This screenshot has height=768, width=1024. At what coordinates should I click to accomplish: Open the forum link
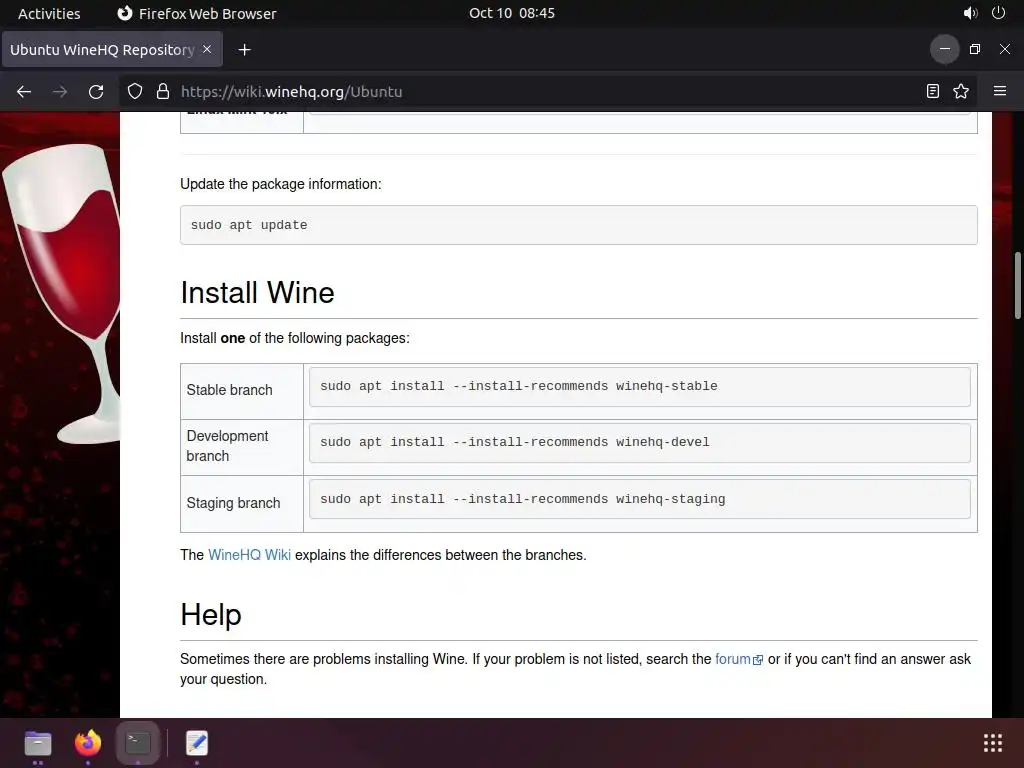click(739, 659)
